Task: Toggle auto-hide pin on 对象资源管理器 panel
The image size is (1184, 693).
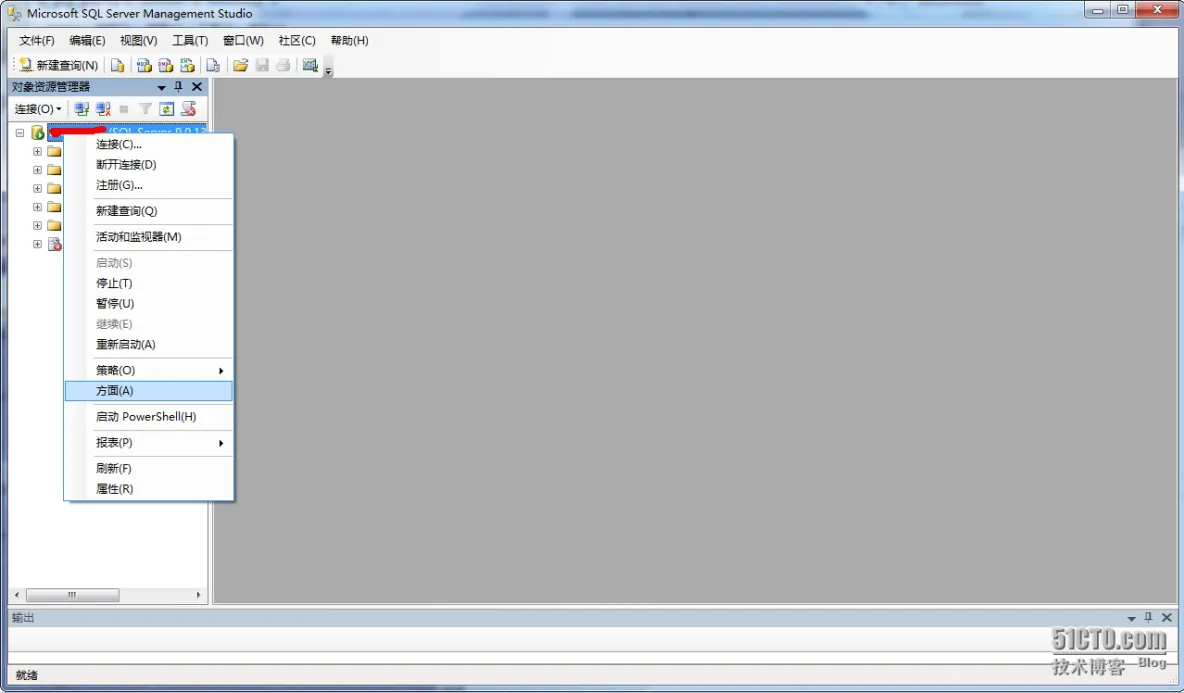Action: 179,87
